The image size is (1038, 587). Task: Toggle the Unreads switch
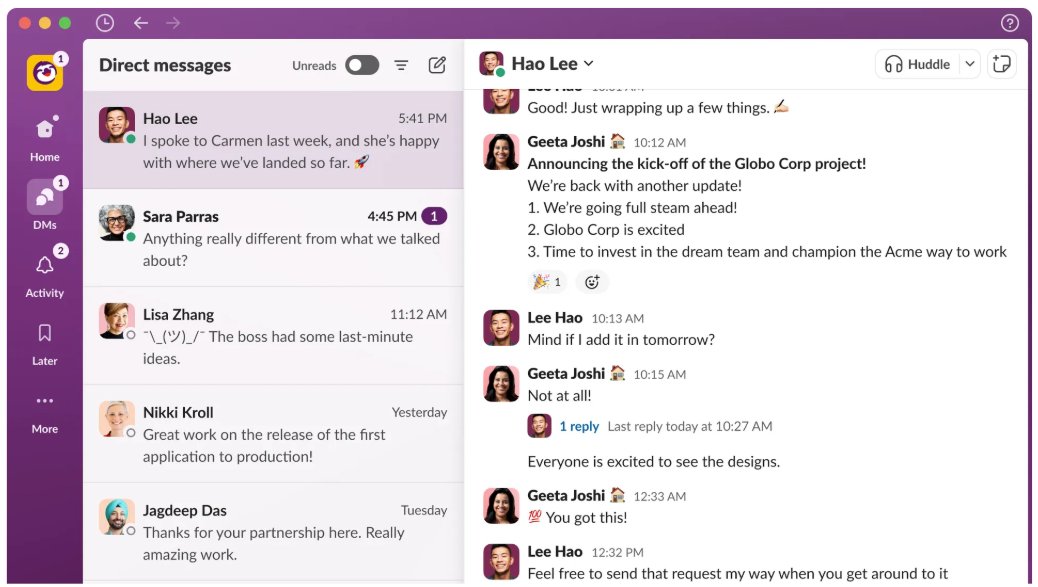(362, 64)
